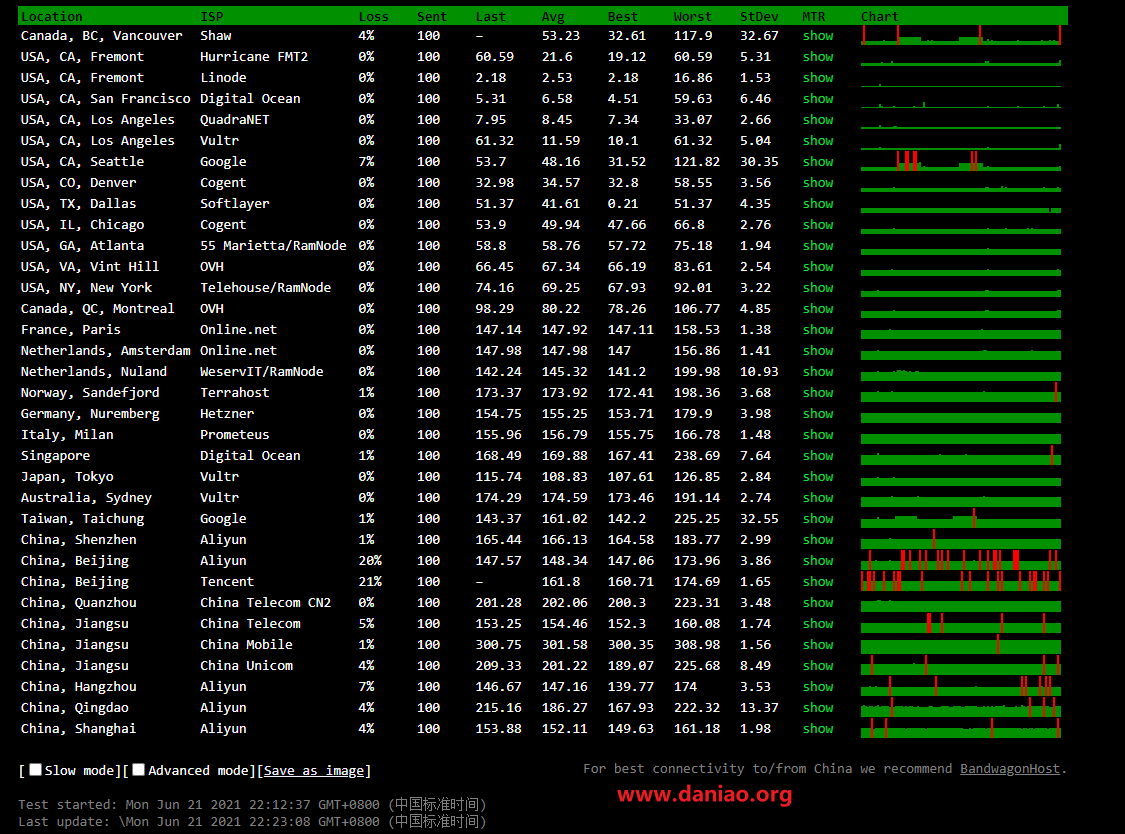The image size is (1125, 834).
Task: Show MTR for Dallas Softlayer row
Action: point(818,203)
